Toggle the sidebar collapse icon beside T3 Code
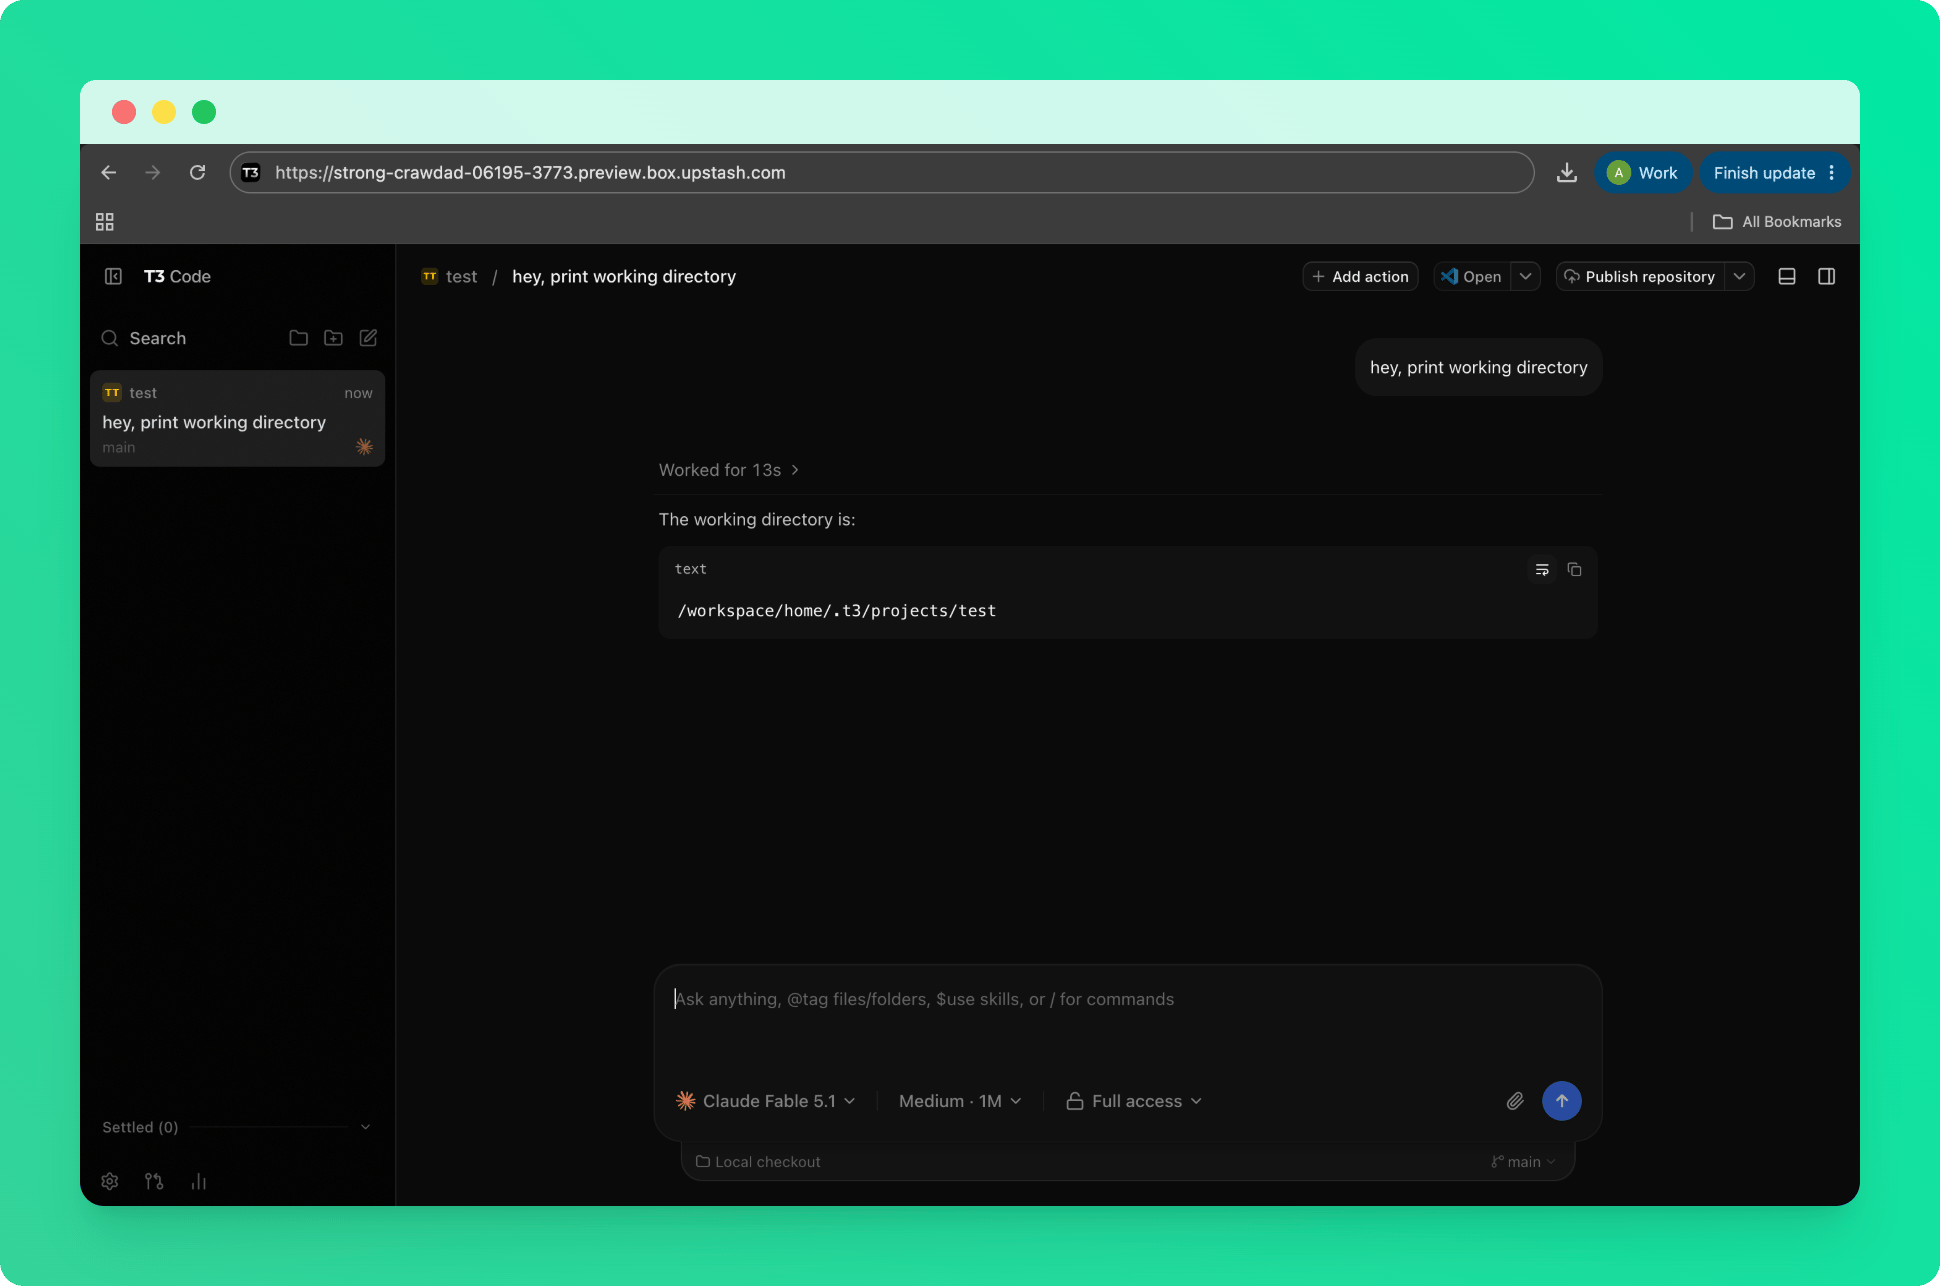Screen dimensions: 1940x1286 (x=113, y=276)
